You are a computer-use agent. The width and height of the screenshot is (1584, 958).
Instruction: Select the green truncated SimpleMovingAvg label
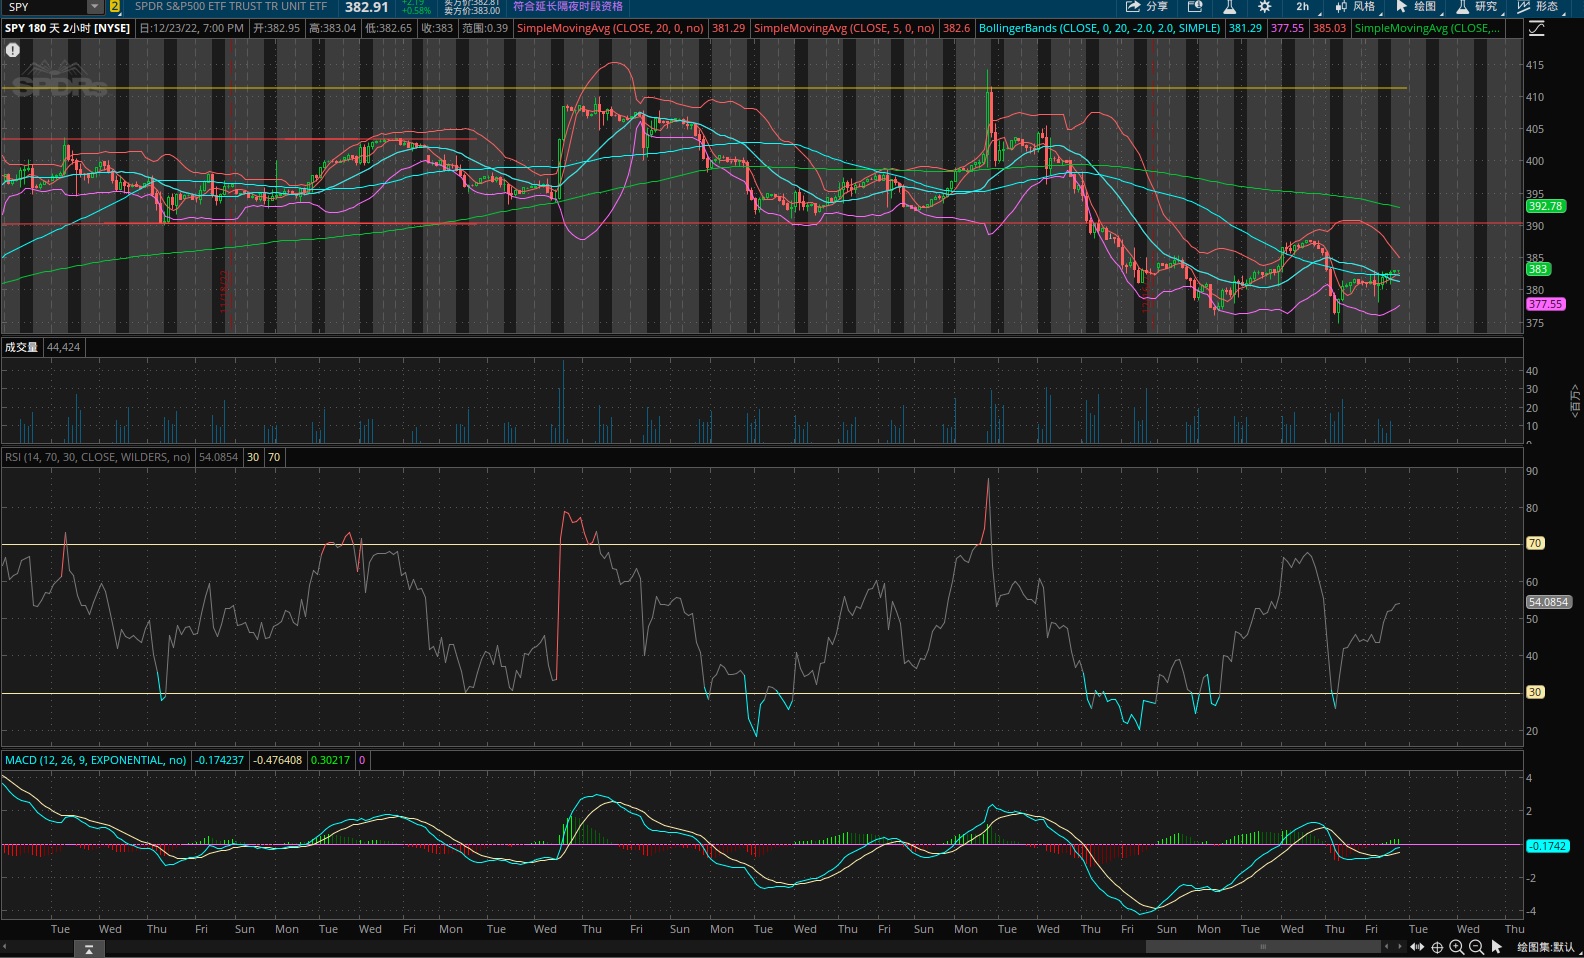(1427, 28)
